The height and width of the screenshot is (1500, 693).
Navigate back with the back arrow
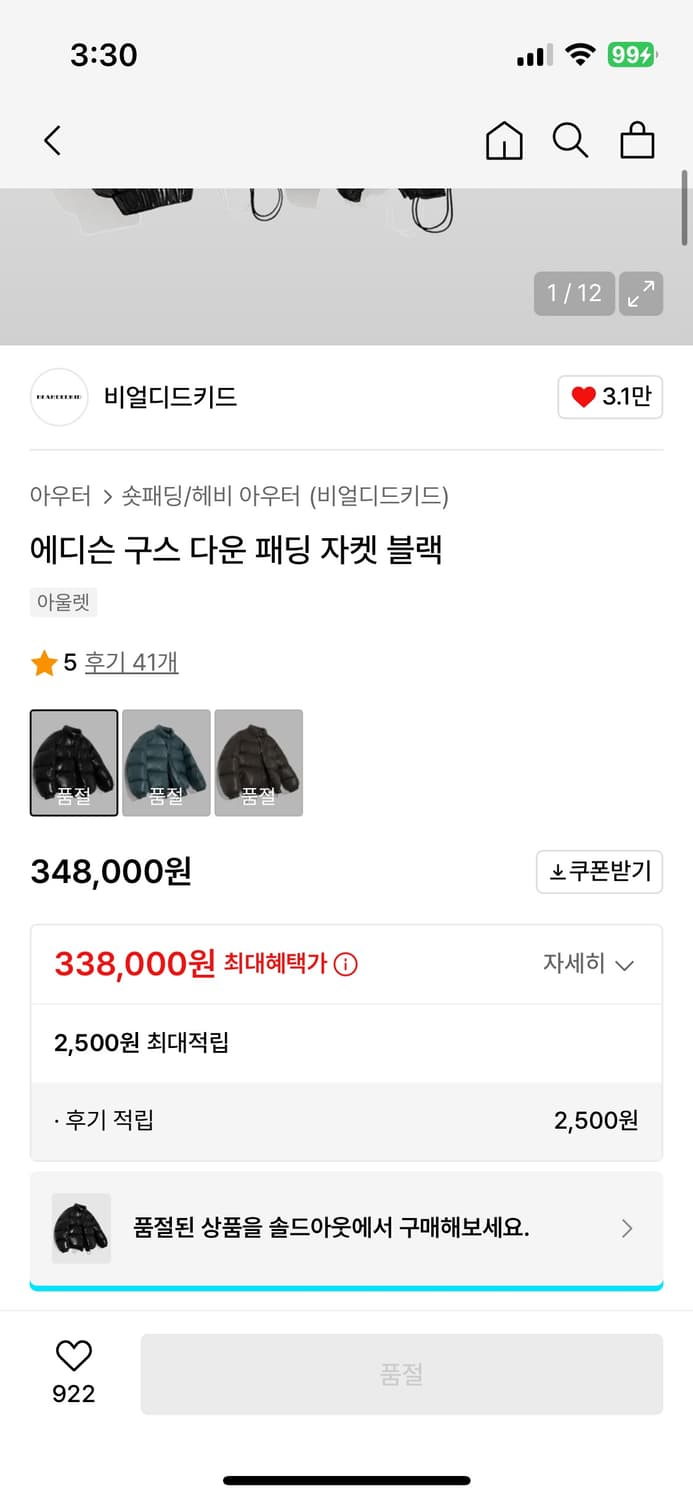52,141
